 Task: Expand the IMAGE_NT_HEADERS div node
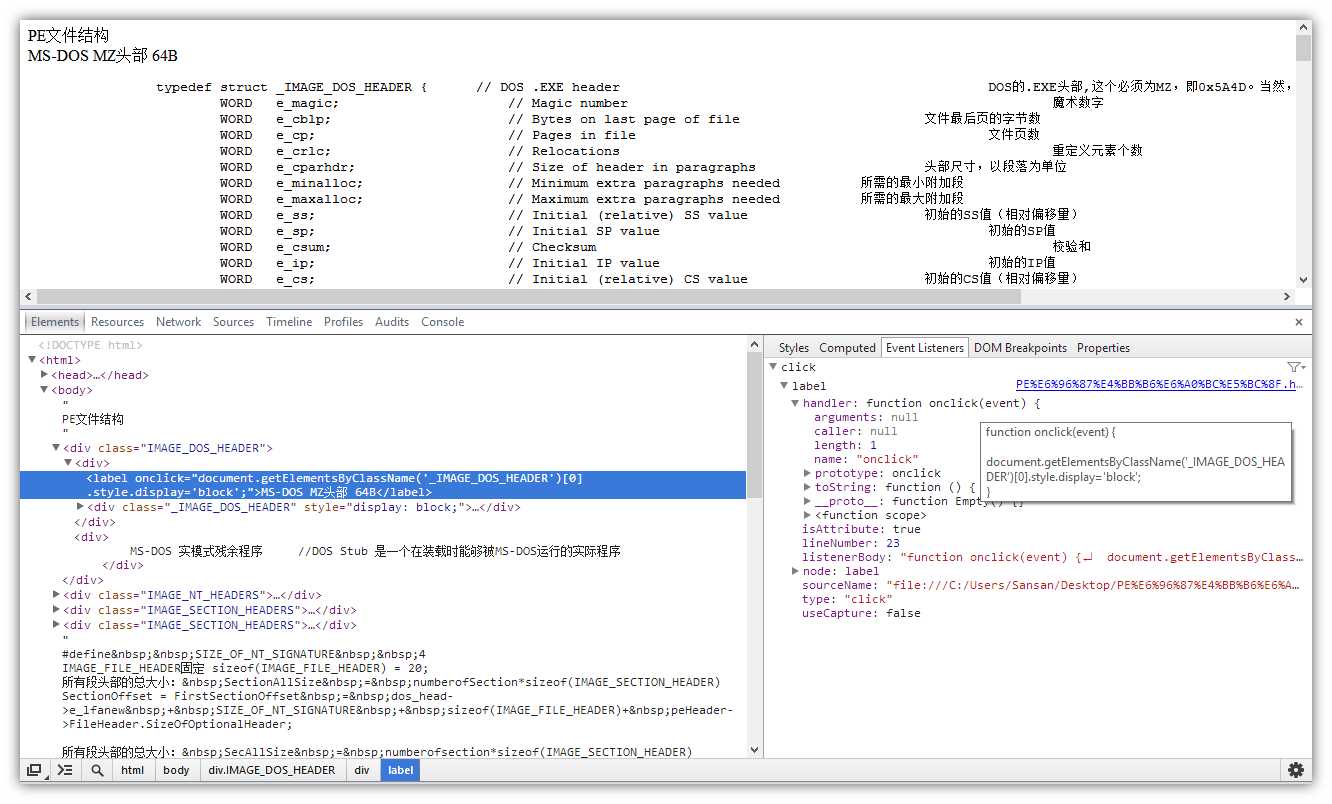click(57, 595)
